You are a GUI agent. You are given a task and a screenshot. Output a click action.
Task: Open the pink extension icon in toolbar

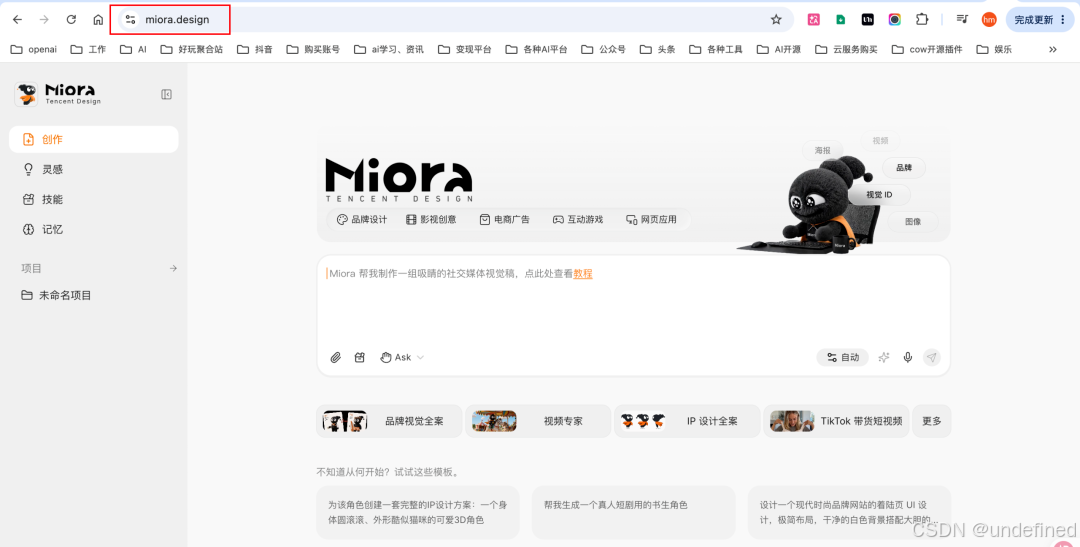click(814, 19)
